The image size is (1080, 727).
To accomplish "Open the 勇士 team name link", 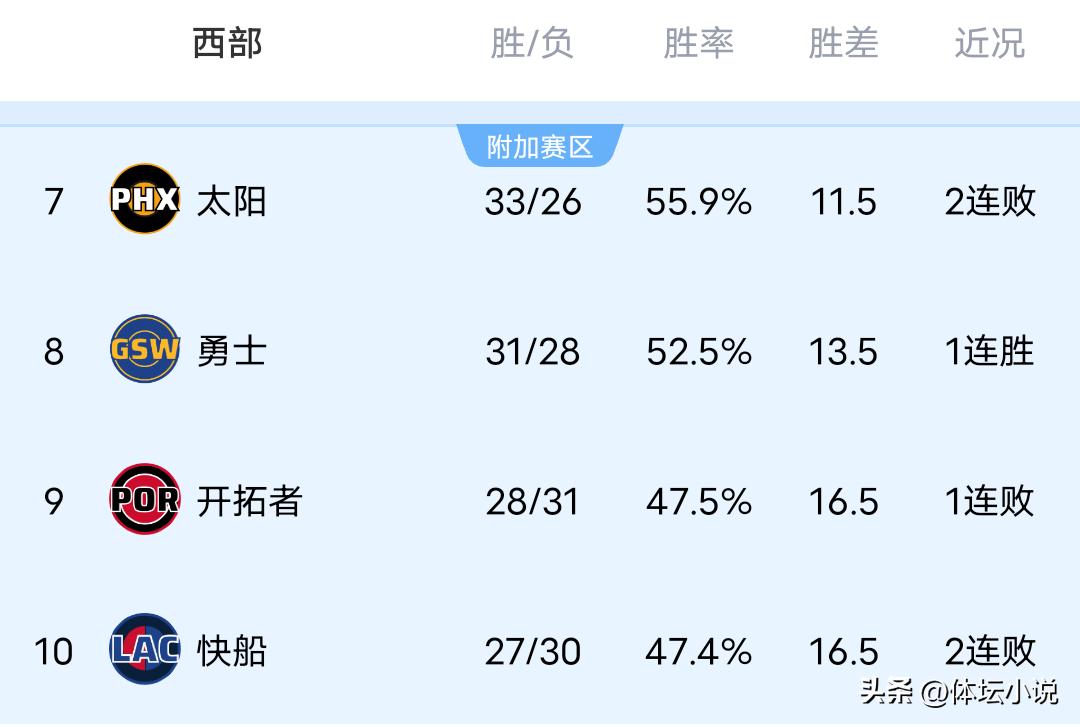I will pyautogui.click(x=231, y=351).
